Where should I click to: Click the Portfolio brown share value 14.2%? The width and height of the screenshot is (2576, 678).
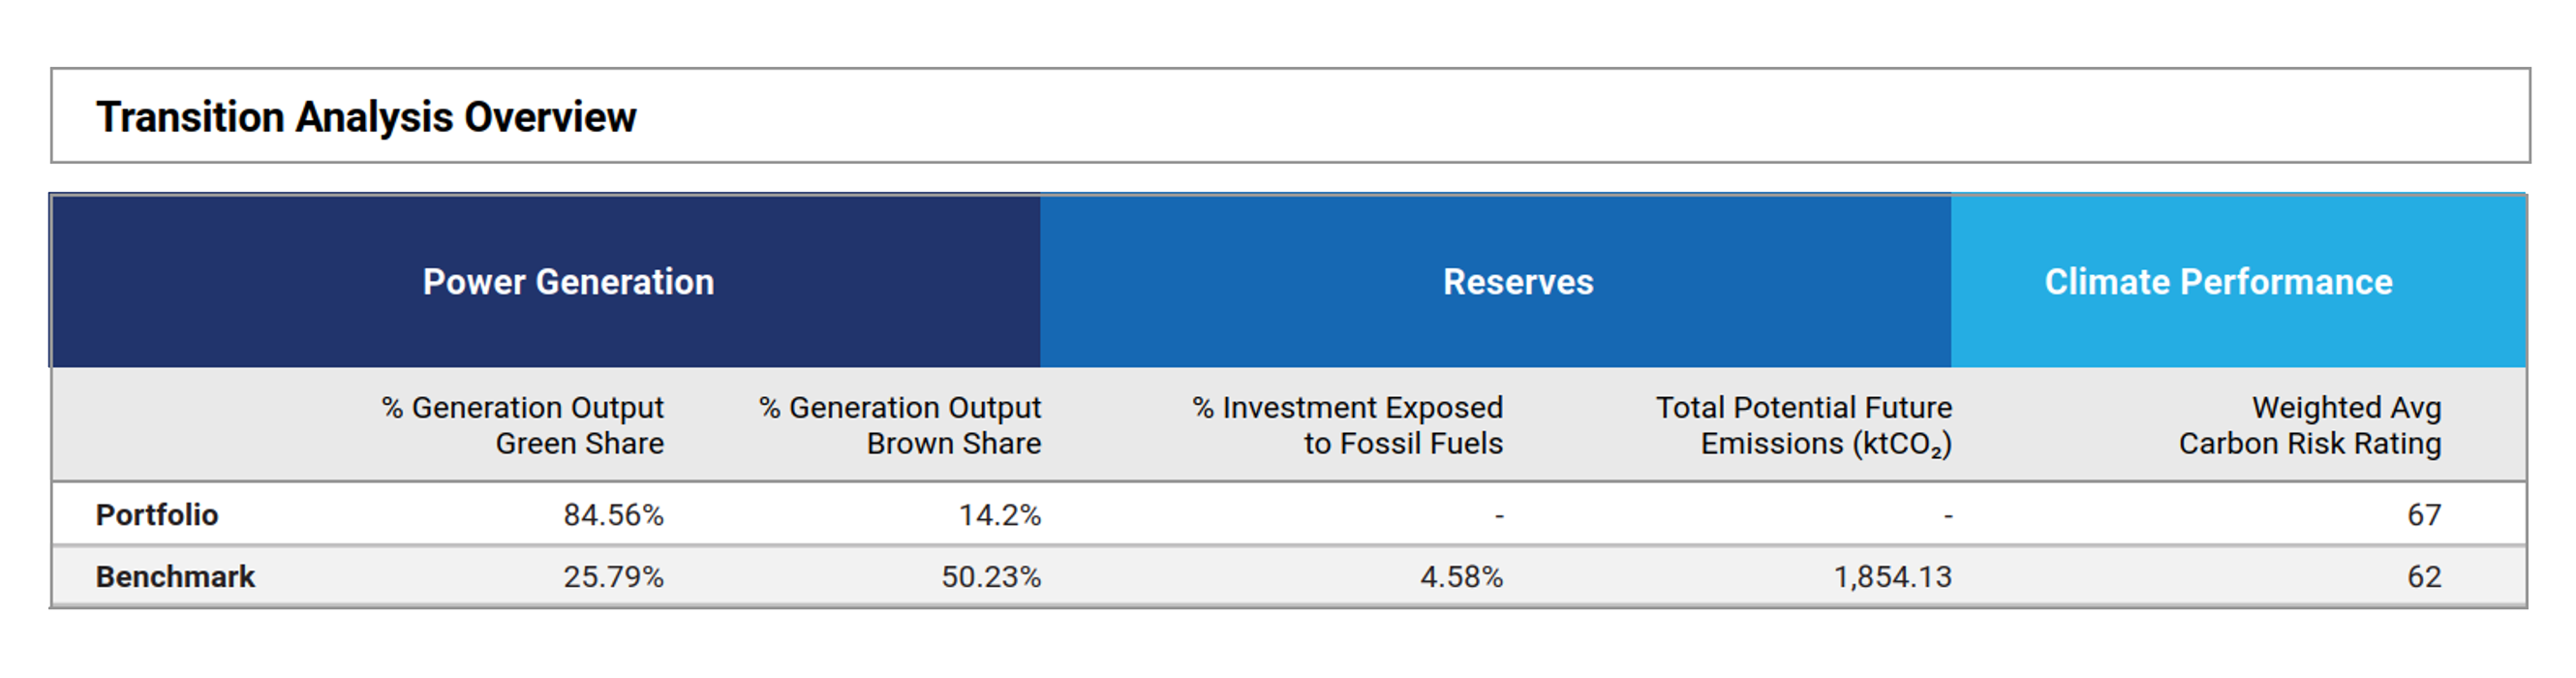pos(1000,515)
